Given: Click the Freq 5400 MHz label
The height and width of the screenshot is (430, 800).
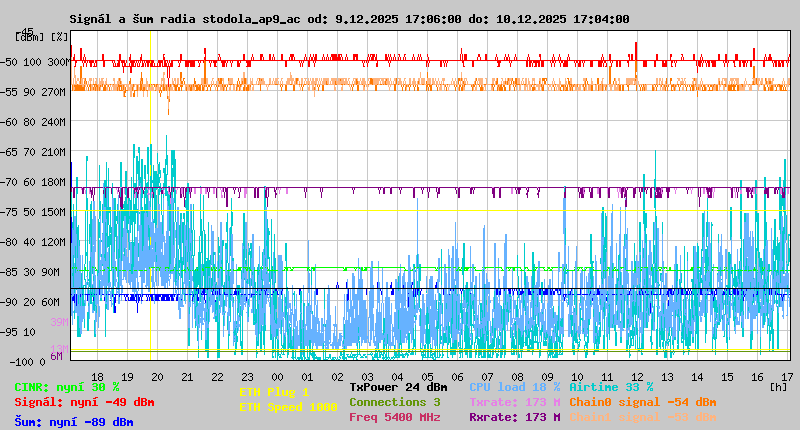Looking at the screenshot, I should 394,417.
